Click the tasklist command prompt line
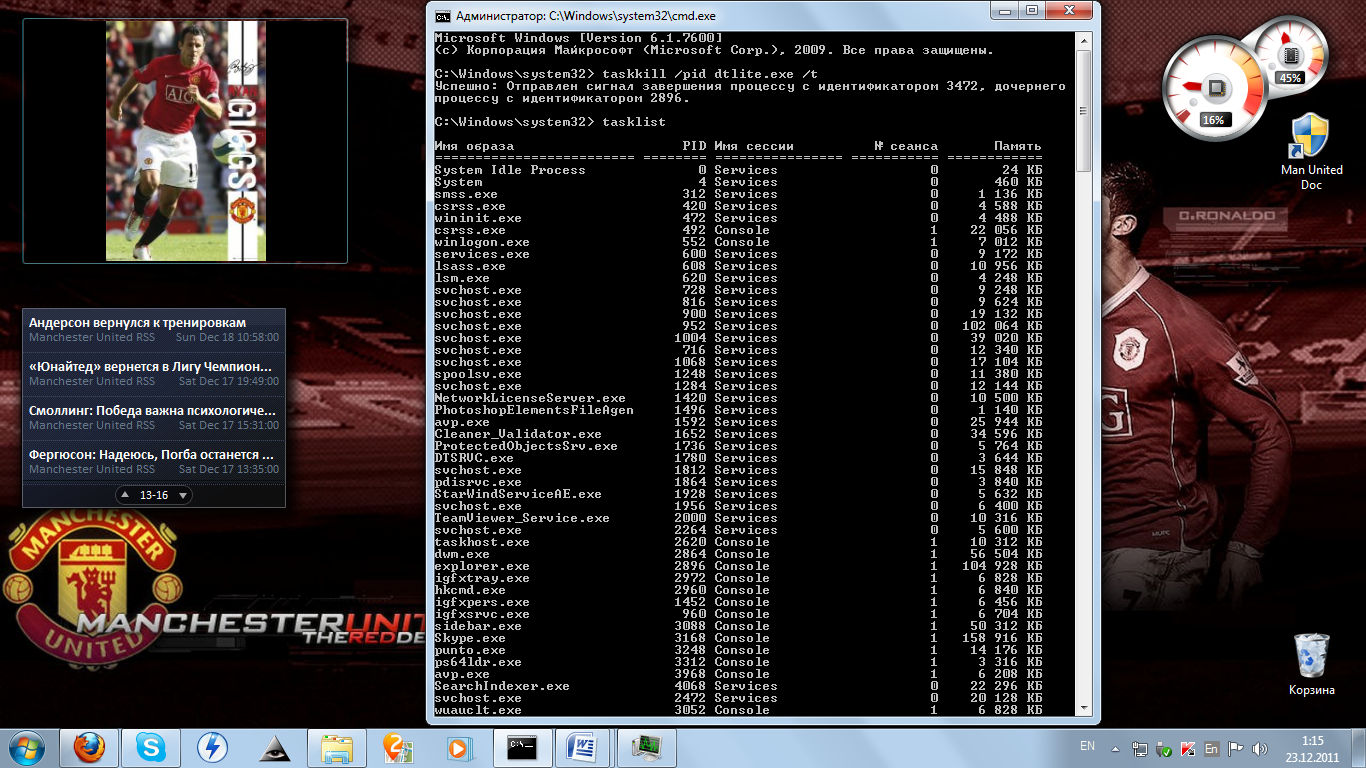The image size is (1366, 768). [x=550, y=122]
